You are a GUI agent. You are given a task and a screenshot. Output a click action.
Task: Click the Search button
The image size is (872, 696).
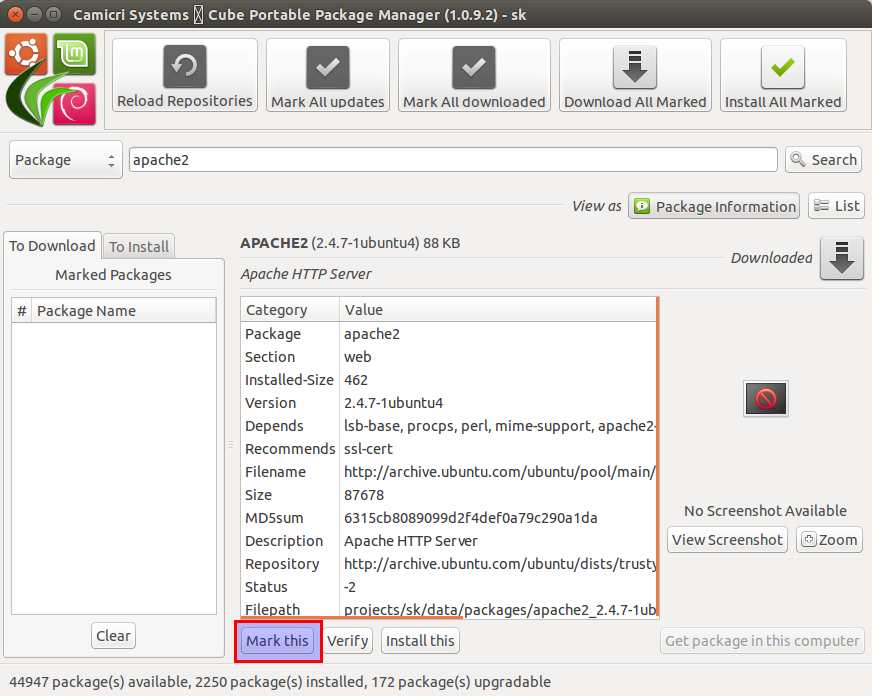pyautogui.click(x=824, y=160)
